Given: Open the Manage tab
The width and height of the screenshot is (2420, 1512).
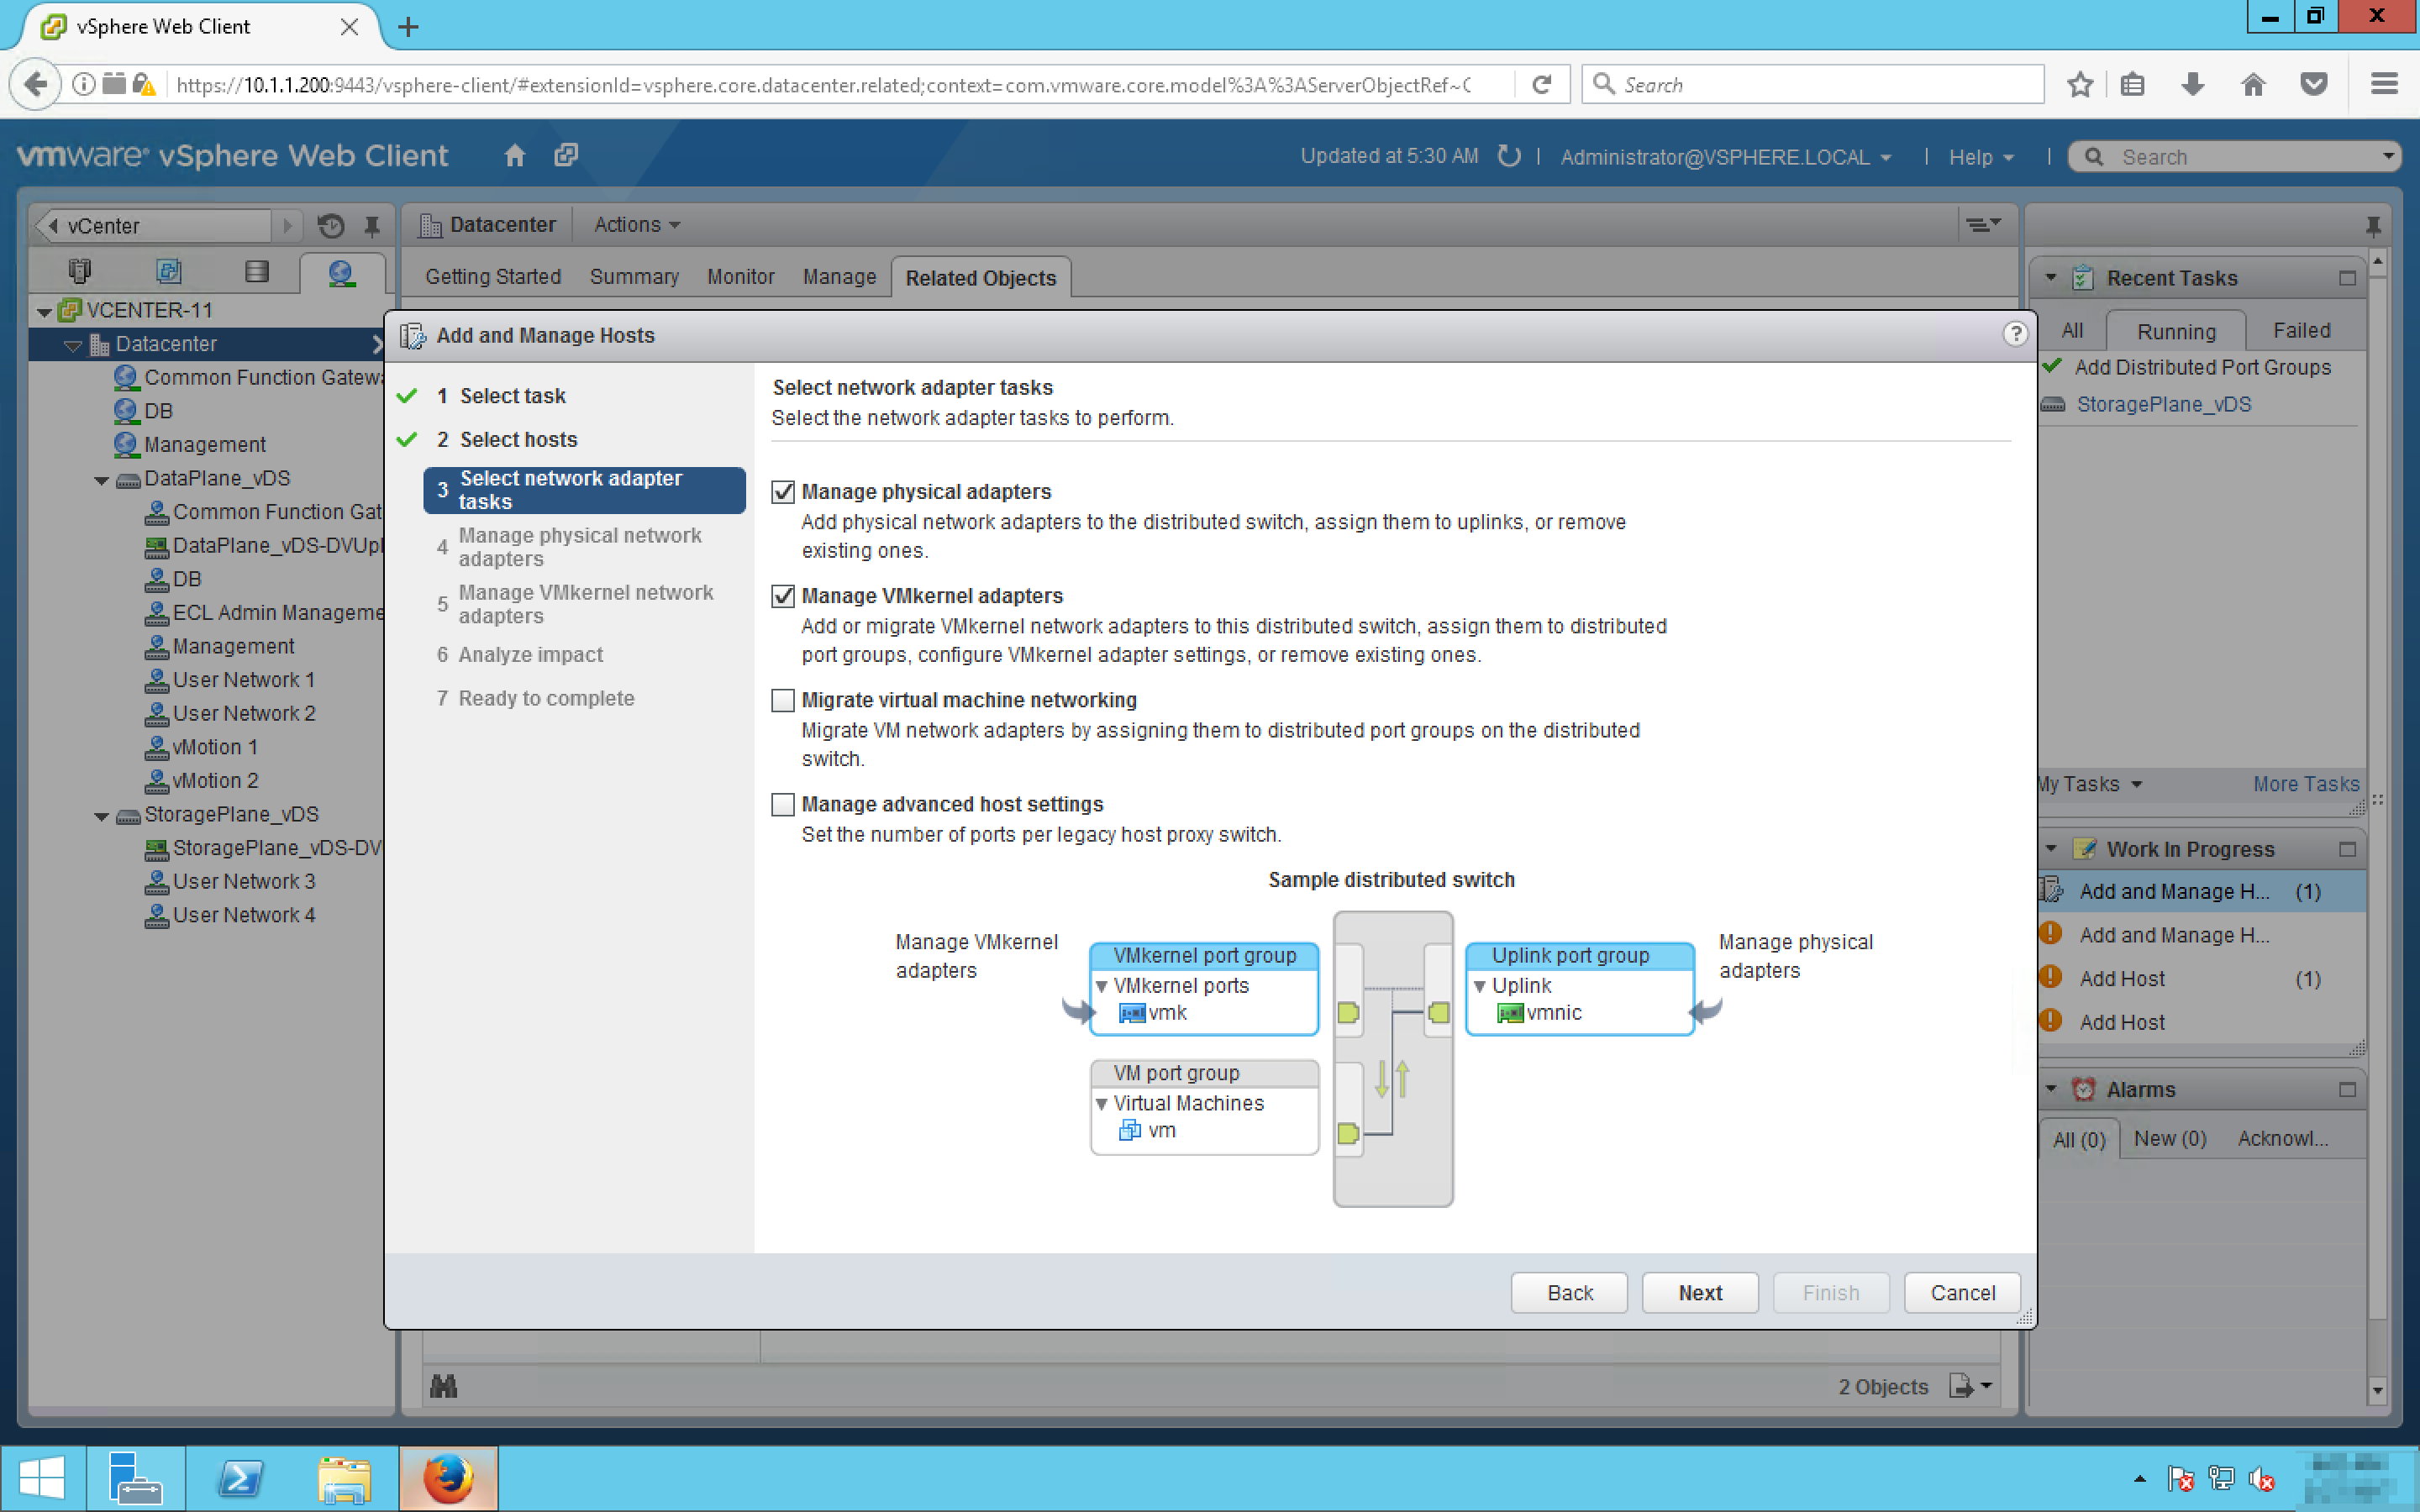Looking at the screenshot, I should click(839, 277).
